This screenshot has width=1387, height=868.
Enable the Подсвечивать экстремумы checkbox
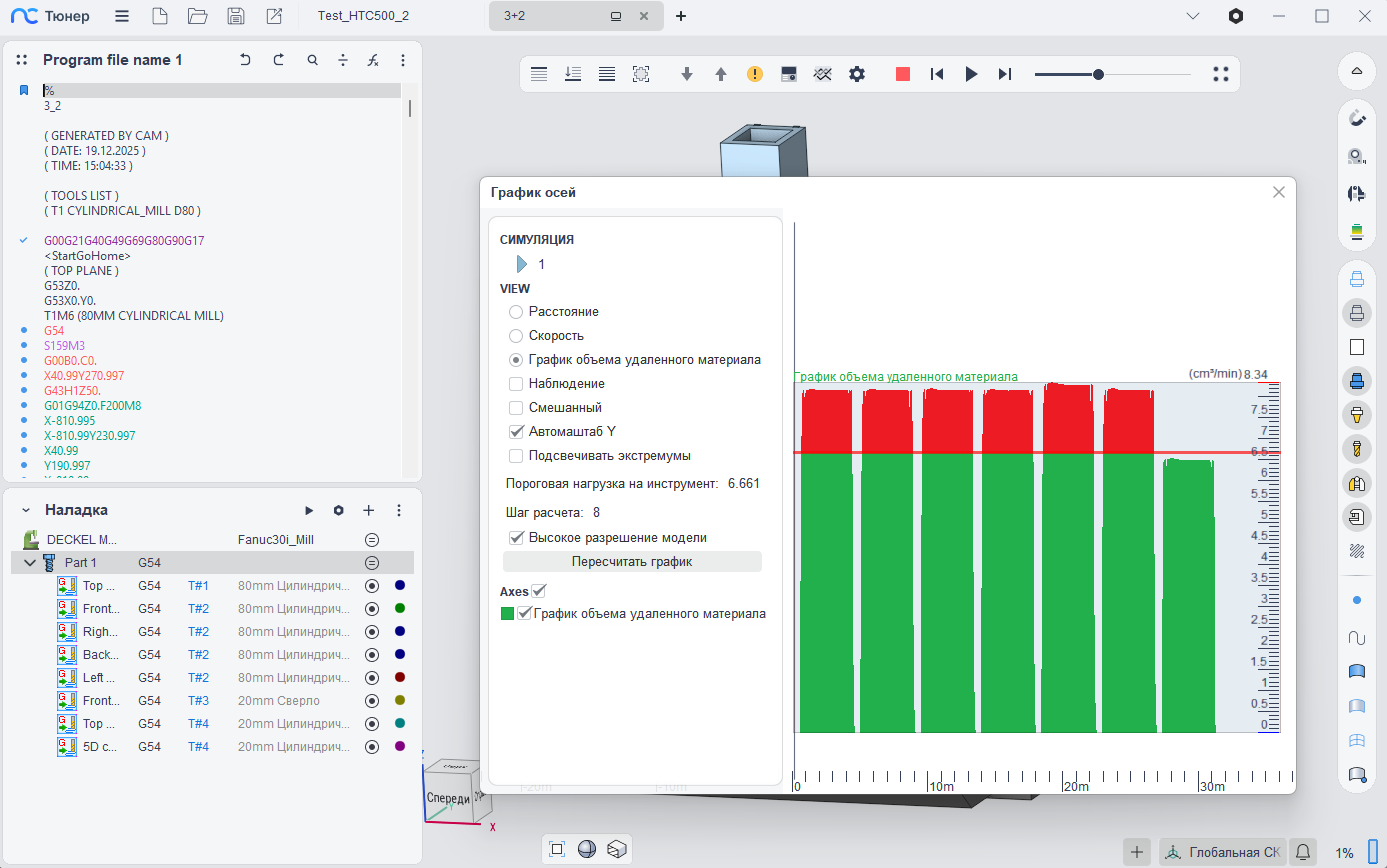click(x=516, y=456)
